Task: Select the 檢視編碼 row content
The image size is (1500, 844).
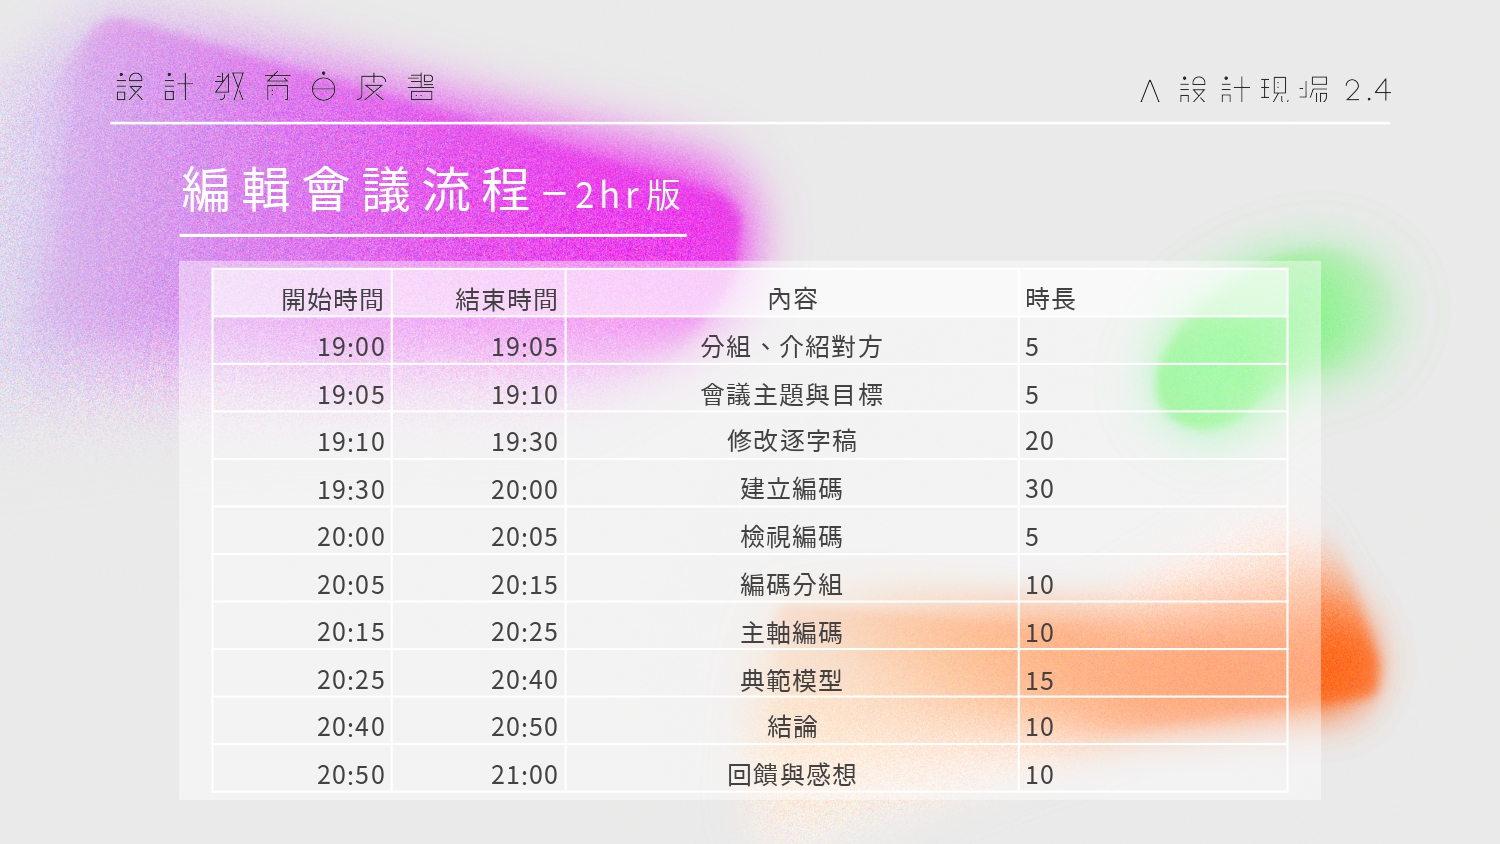Action: tap(792, 537)
